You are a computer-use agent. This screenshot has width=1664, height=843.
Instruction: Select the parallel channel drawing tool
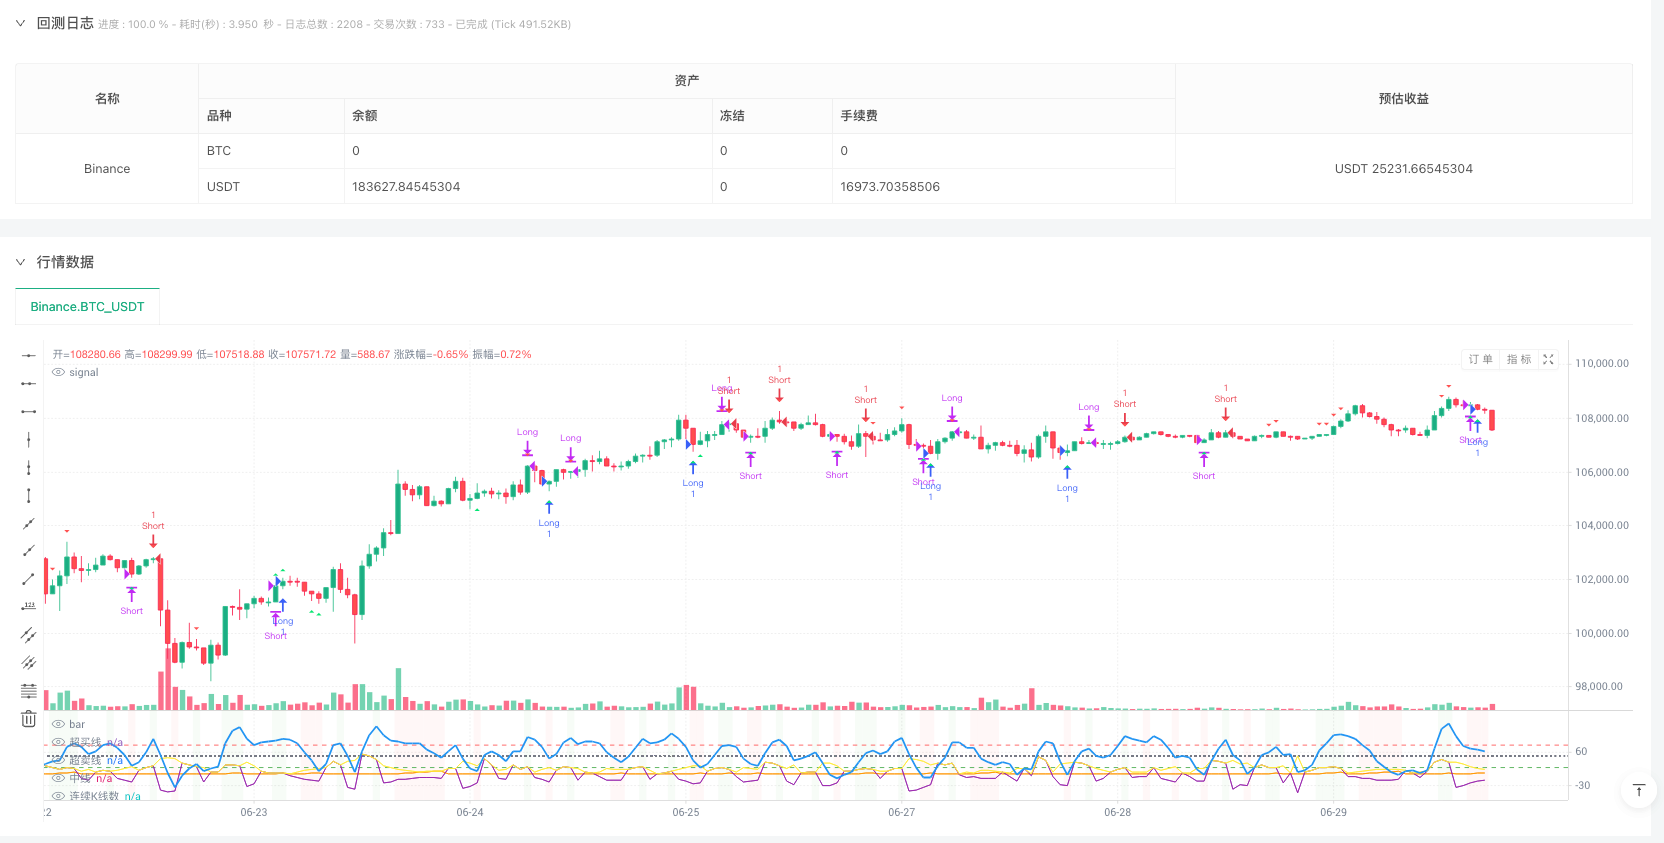click(29, 634)
